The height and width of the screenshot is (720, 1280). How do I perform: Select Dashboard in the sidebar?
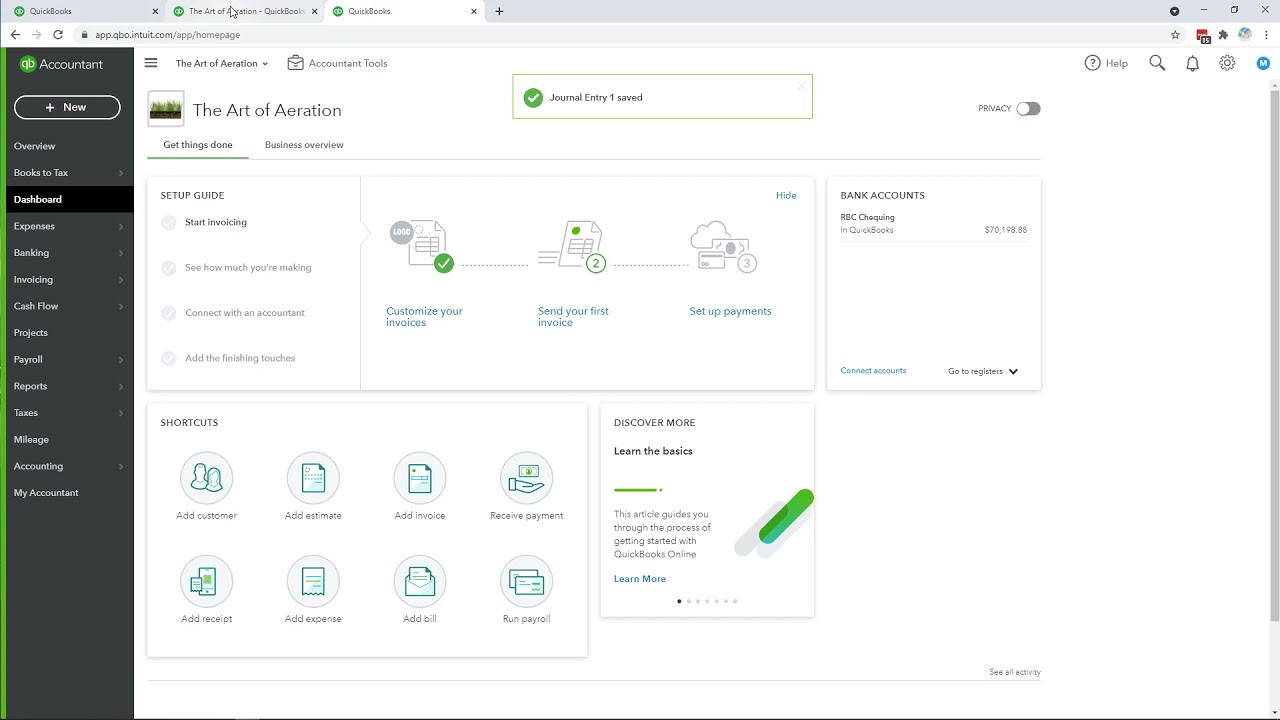(x=67, y=200)
